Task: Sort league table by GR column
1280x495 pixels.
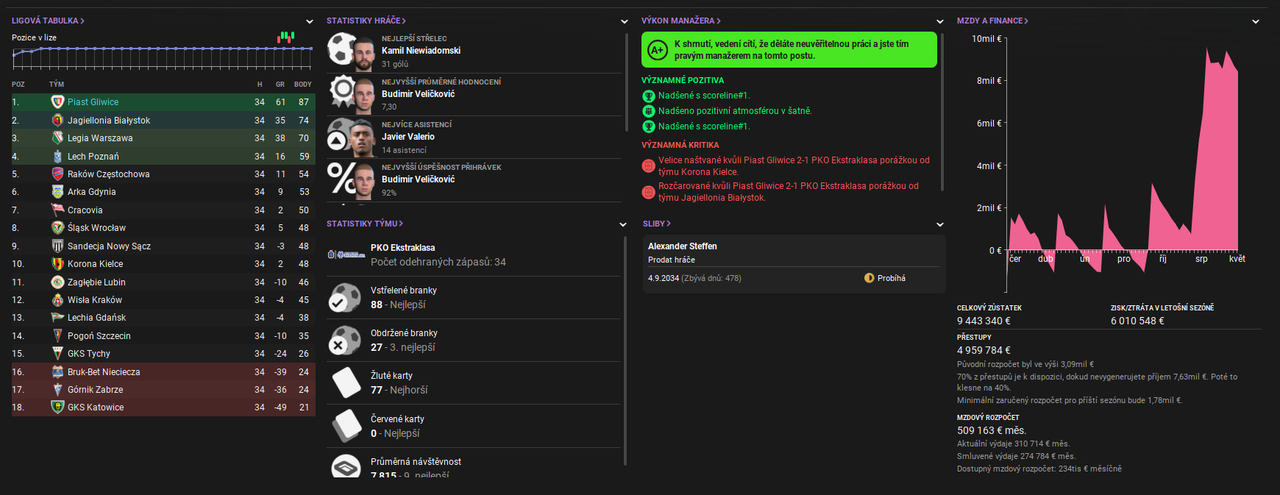Action: [281, 84]
